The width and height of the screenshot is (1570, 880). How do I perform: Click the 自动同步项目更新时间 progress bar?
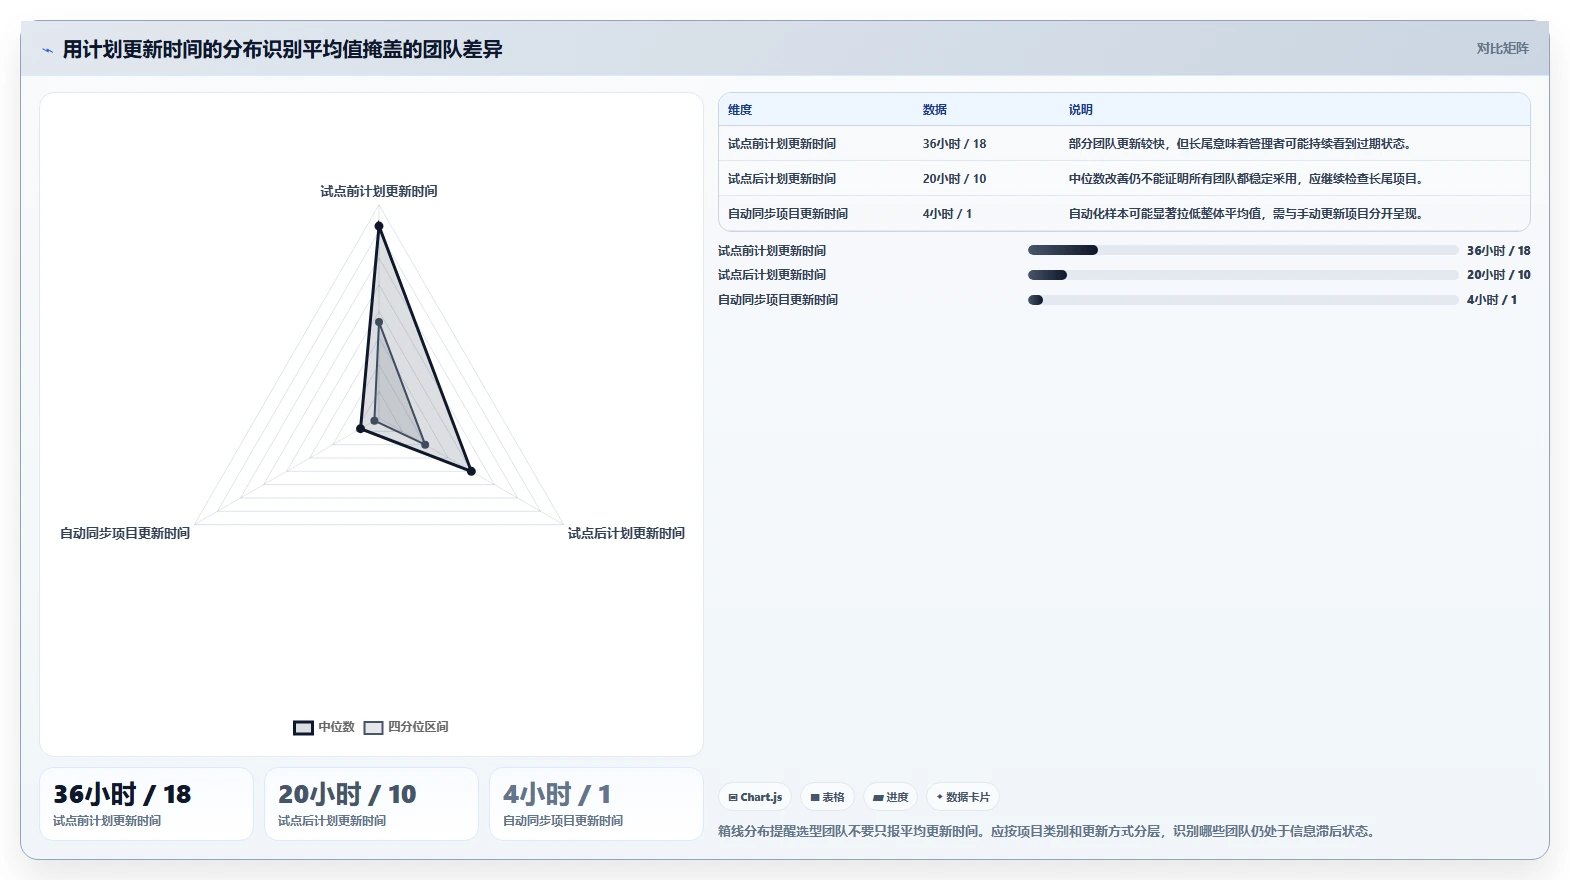[1243, 300]
